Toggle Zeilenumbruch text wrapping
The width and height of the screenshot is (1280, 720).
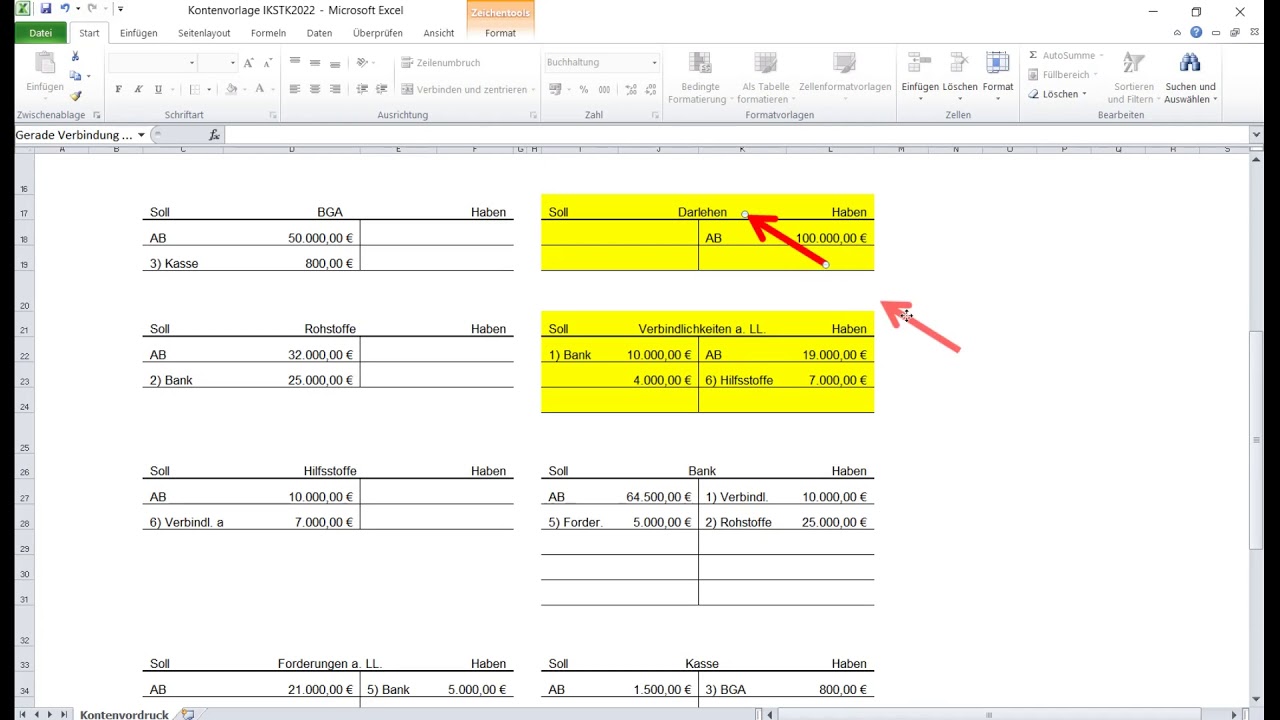click(441, 63)
